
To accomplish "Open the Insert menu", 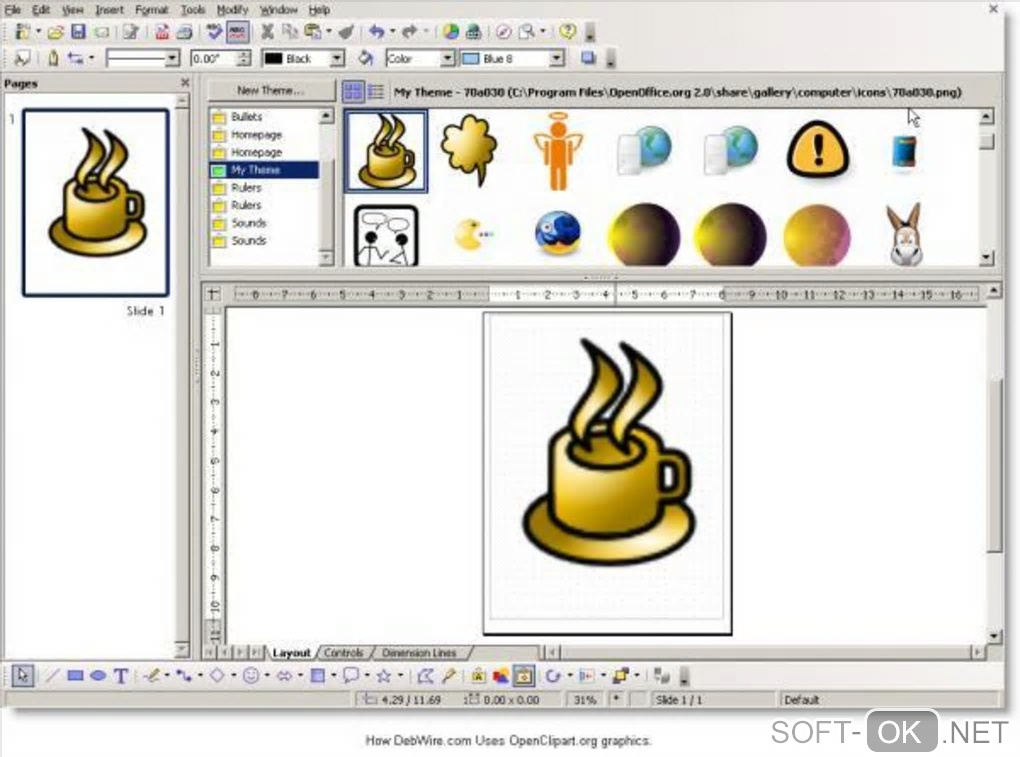I will point(109,10).
